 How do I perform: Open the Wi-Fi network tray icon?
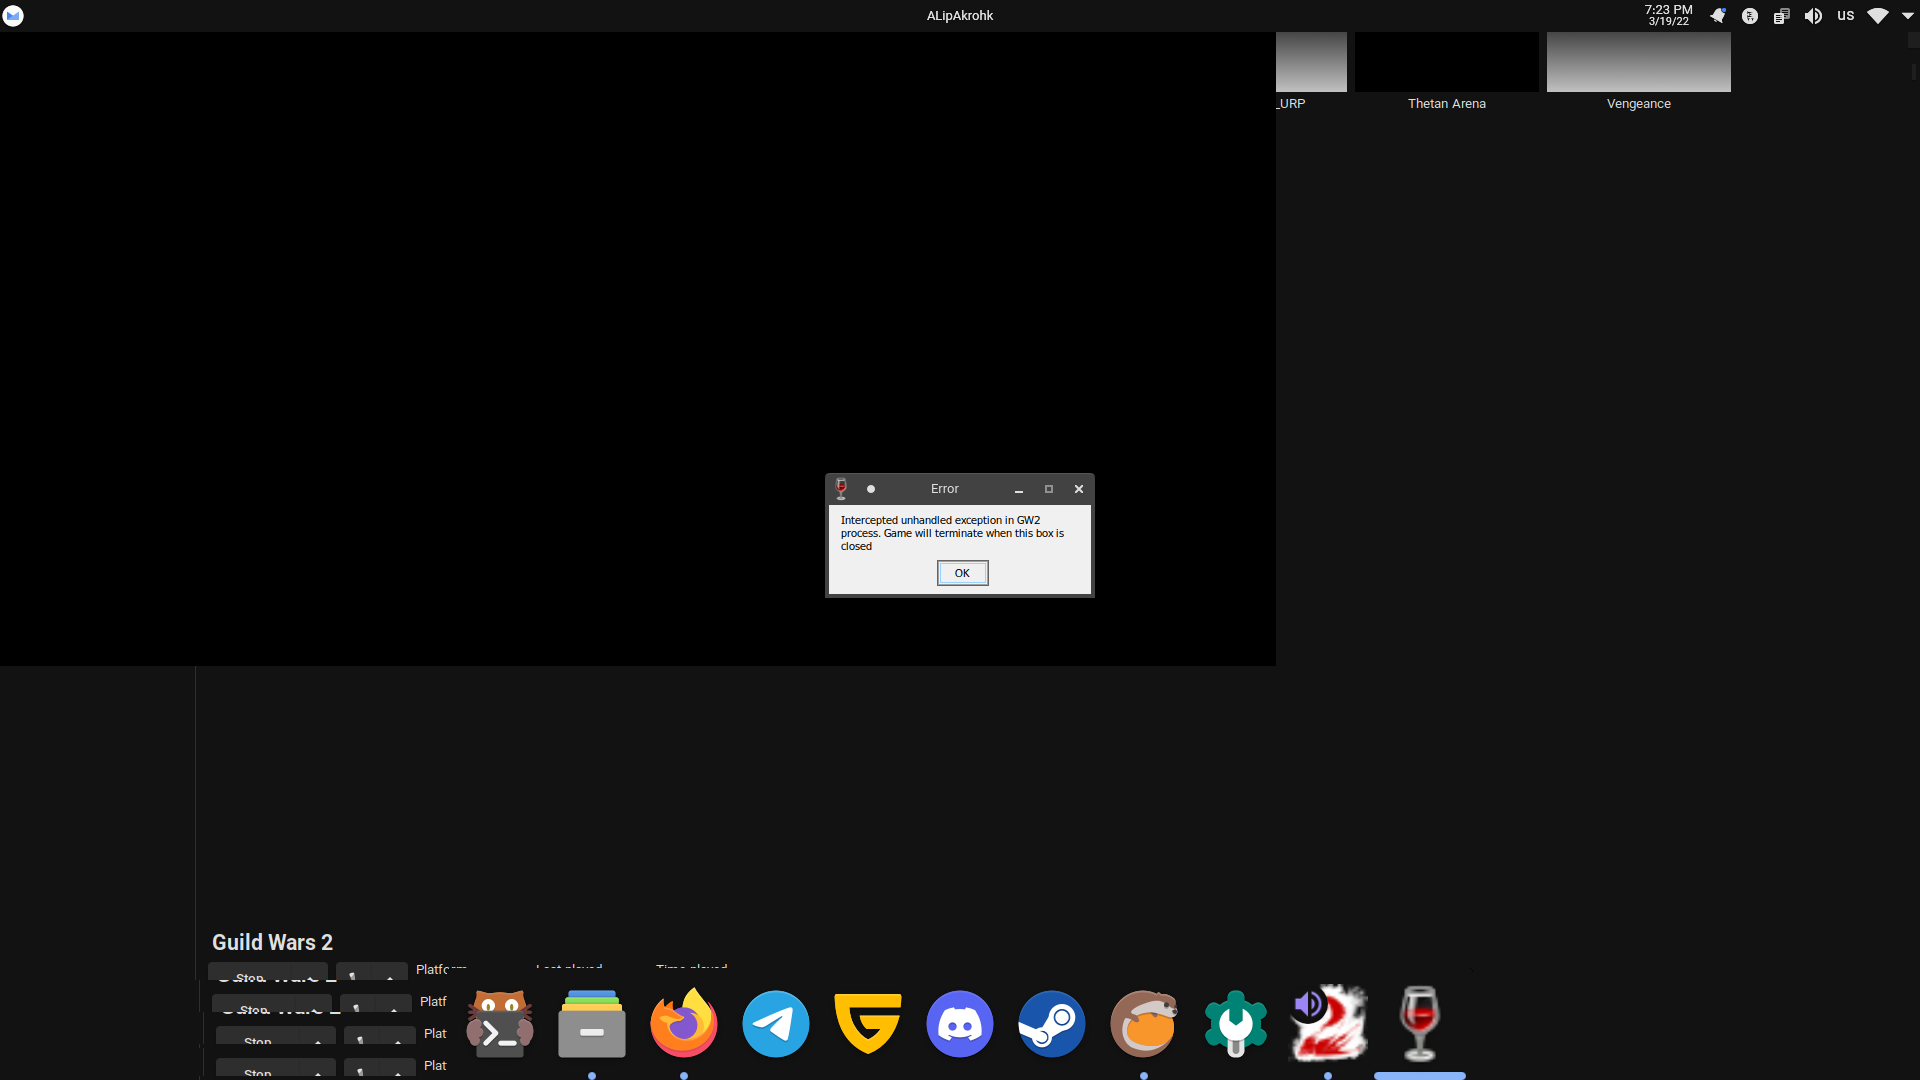[x=1878, y=16]
